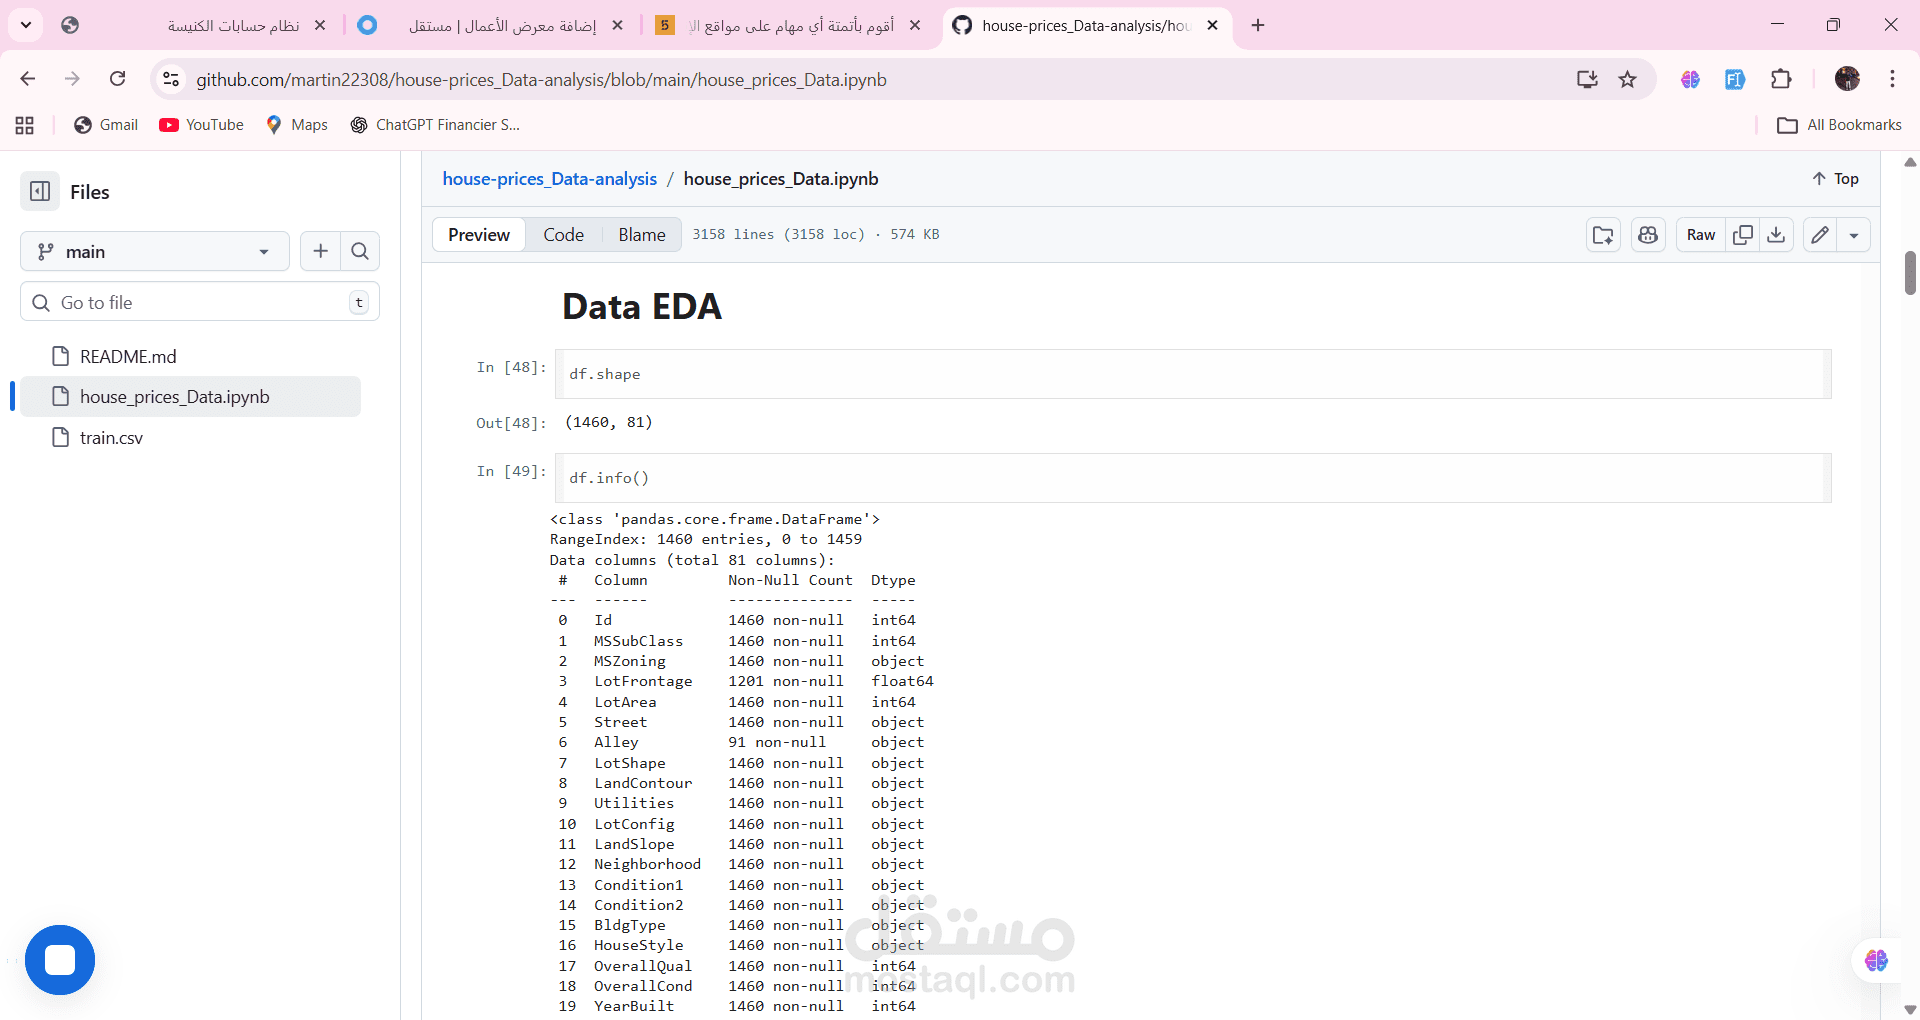
Task: Open brain extension icon in toolbar
Action: 1690,79
